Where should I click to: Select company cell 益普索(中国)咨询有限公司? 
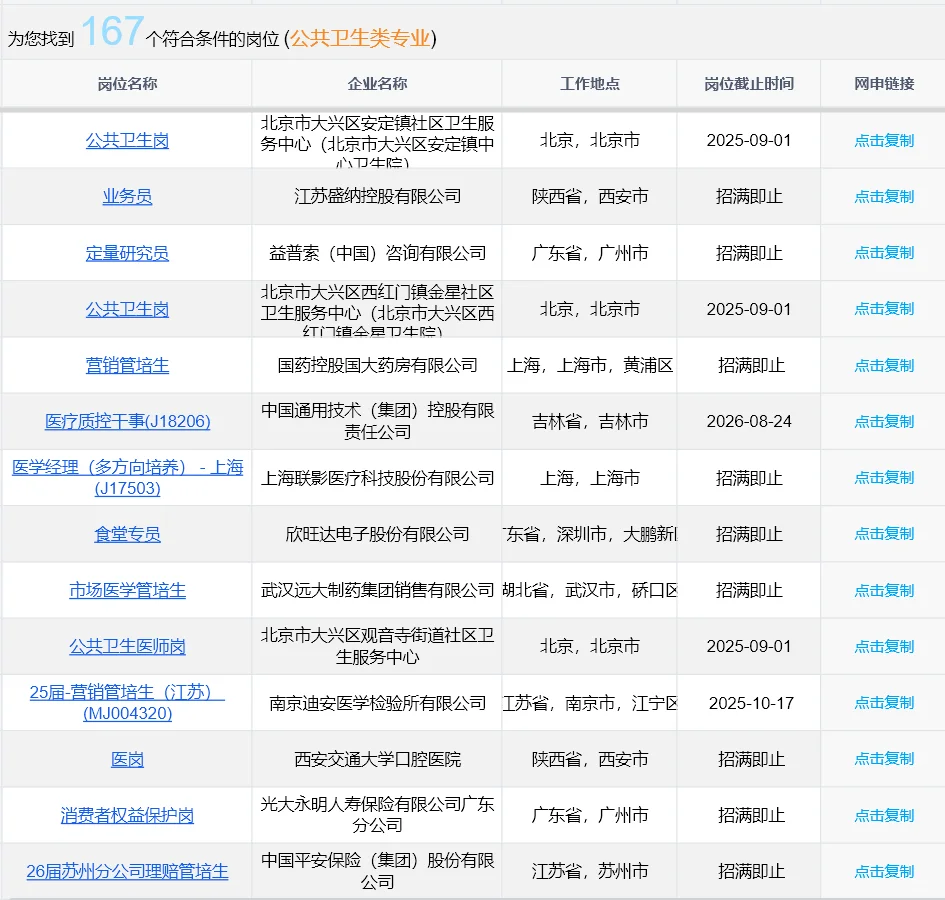377,253
